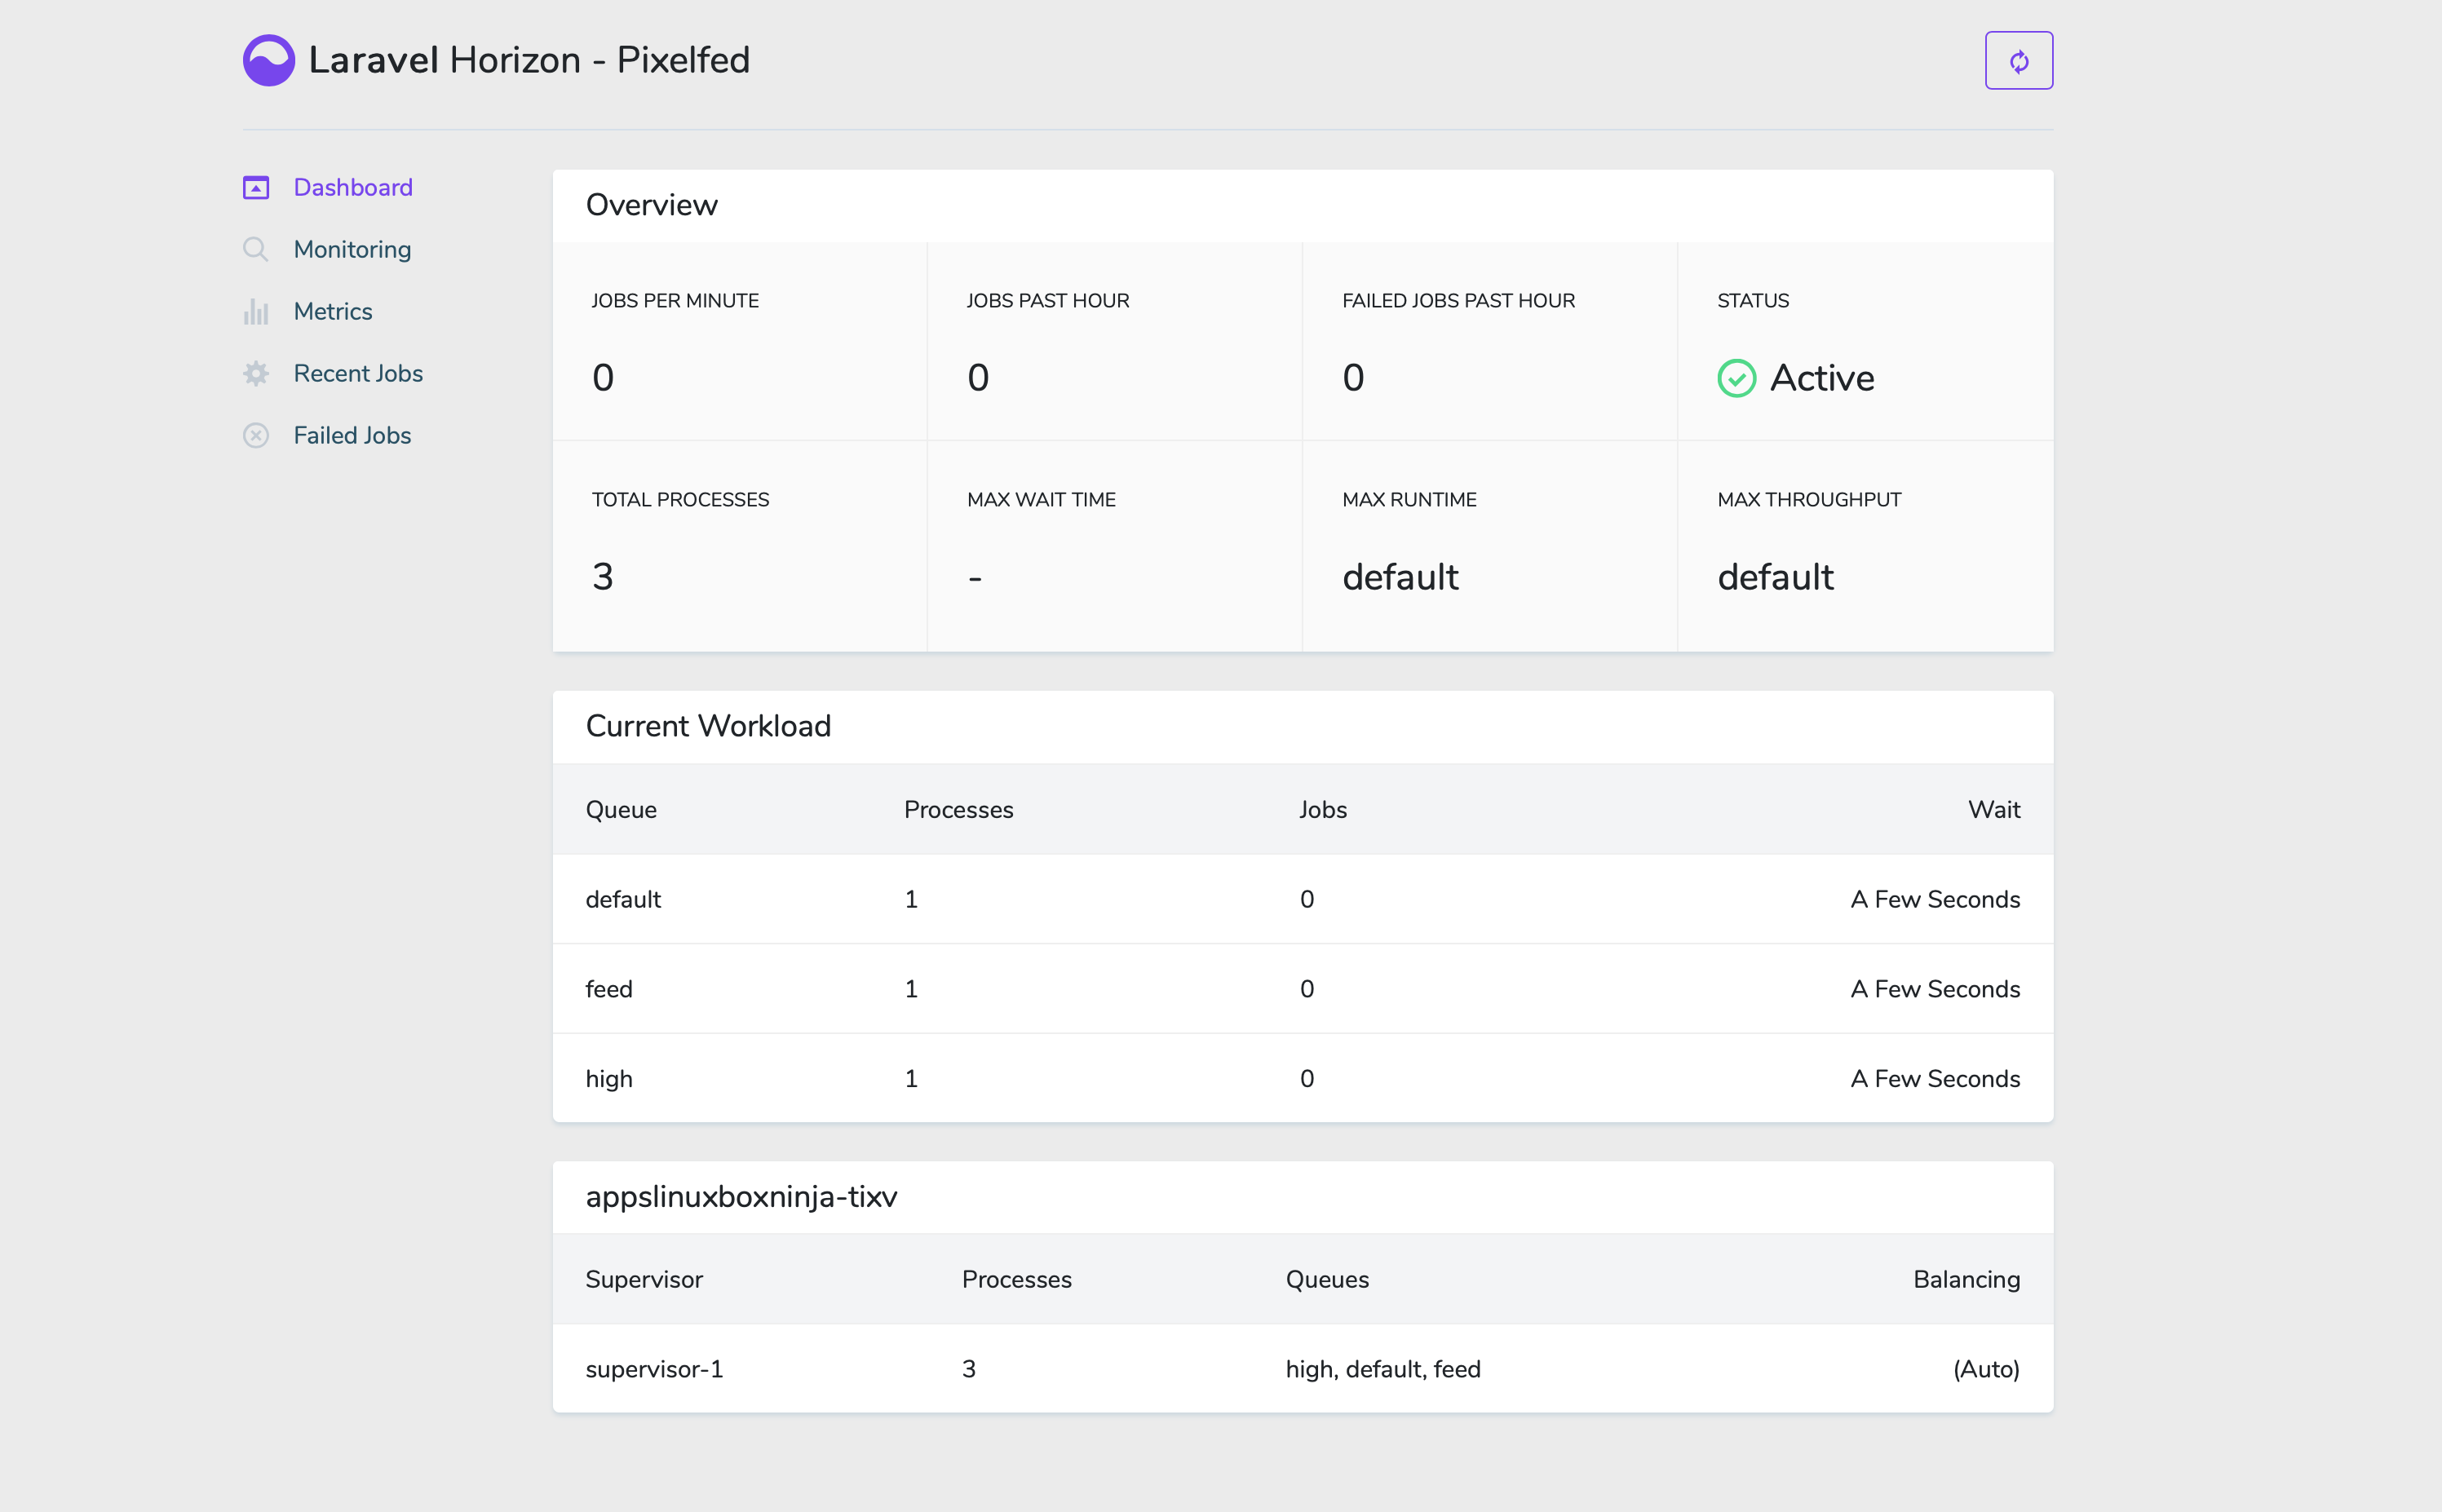2442x1512 pixels.
Task: Select the Dashboard menu item
Action: coord(353,188)
